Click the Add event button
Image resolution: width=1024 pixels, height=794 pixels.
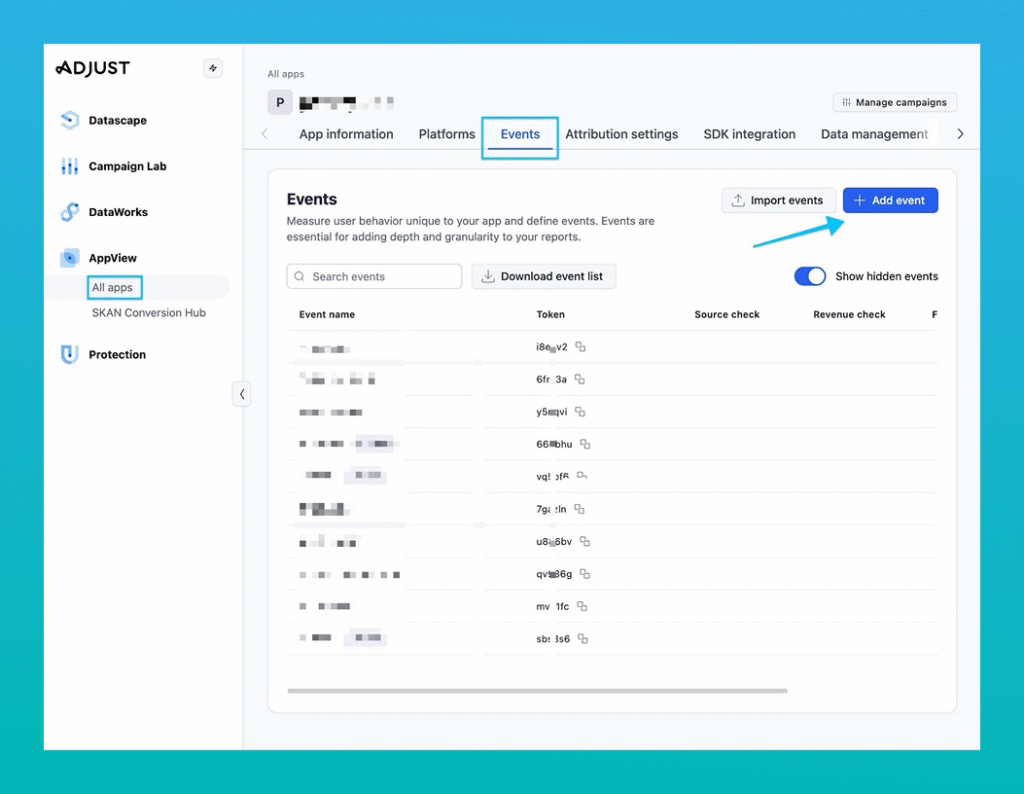(890, 200)
